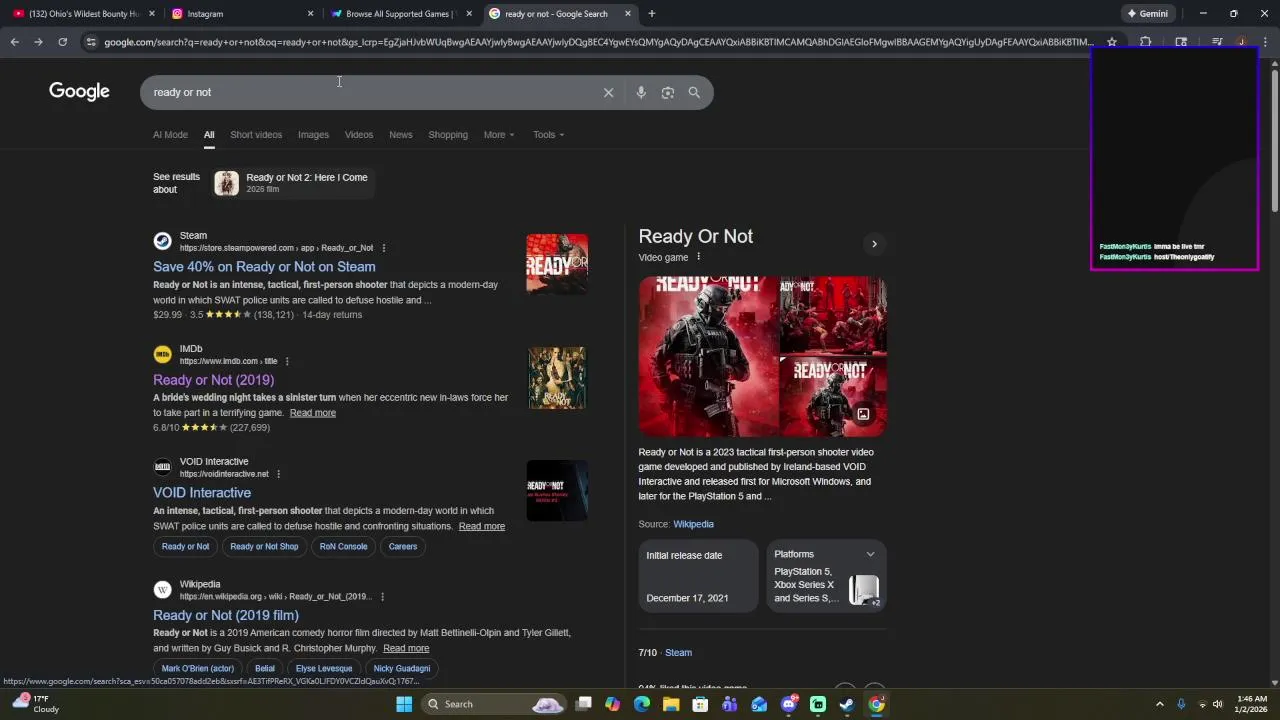The image size is (1280, 720).
Task: Open the Windows Start menu
Action: [x=404, y=704]
